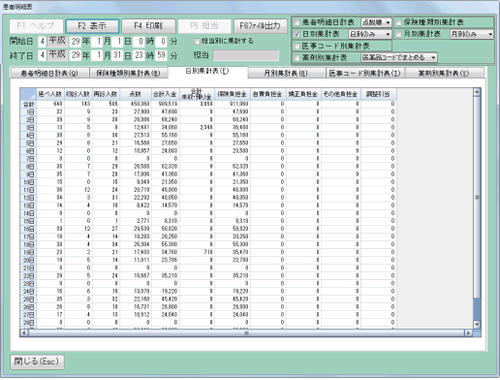Select the 1日 row header

pos(28,112)
